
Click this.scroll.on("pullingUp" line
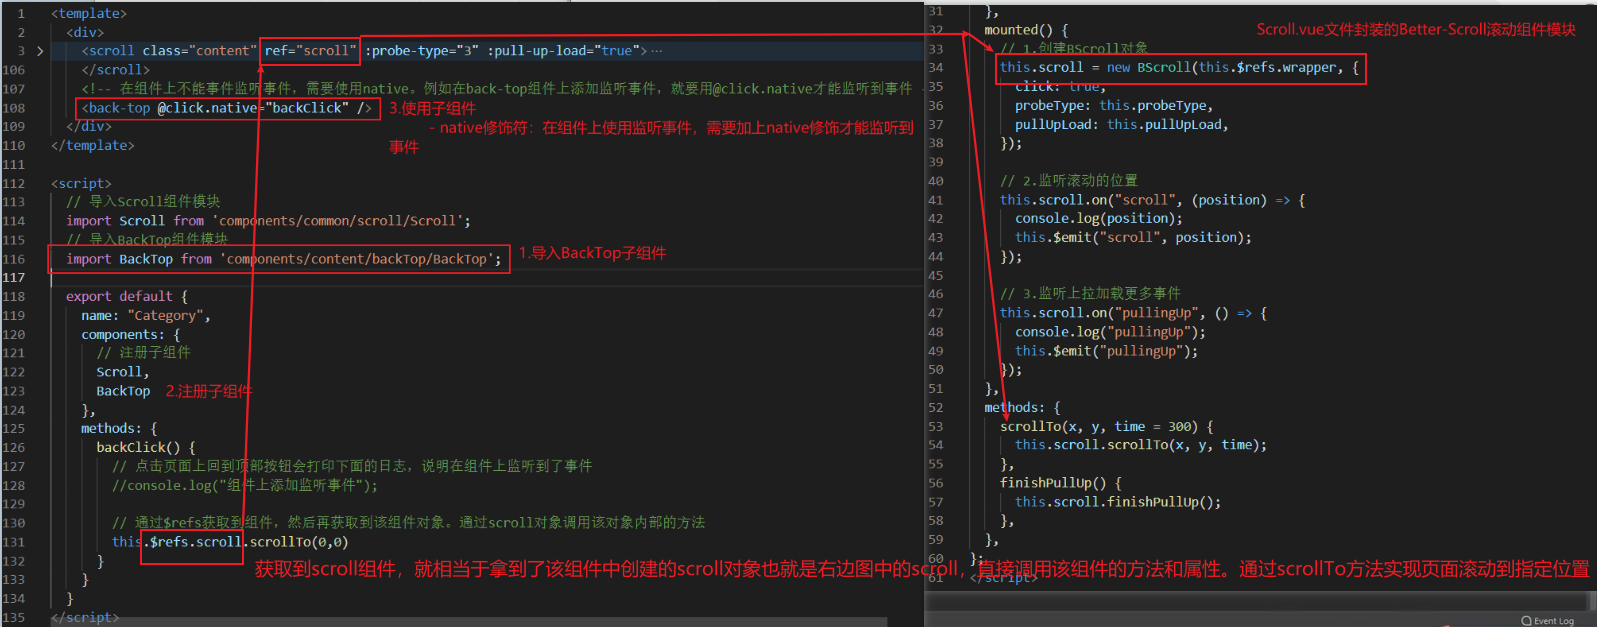(x=1133, y=314)
